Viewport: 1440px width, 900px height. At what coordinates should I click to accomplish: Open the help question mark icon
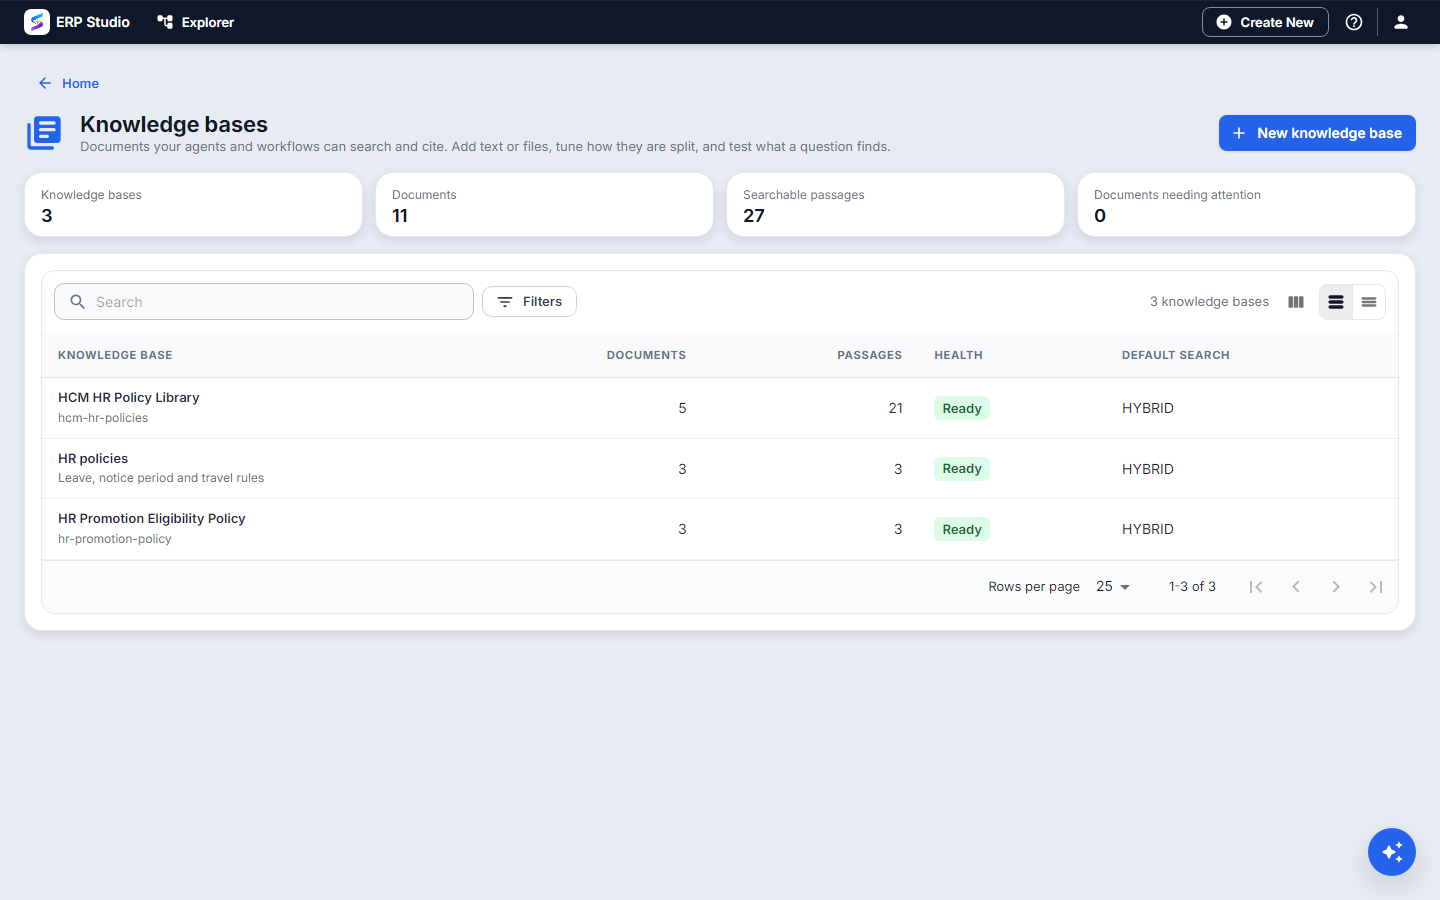pos(1354,22)
